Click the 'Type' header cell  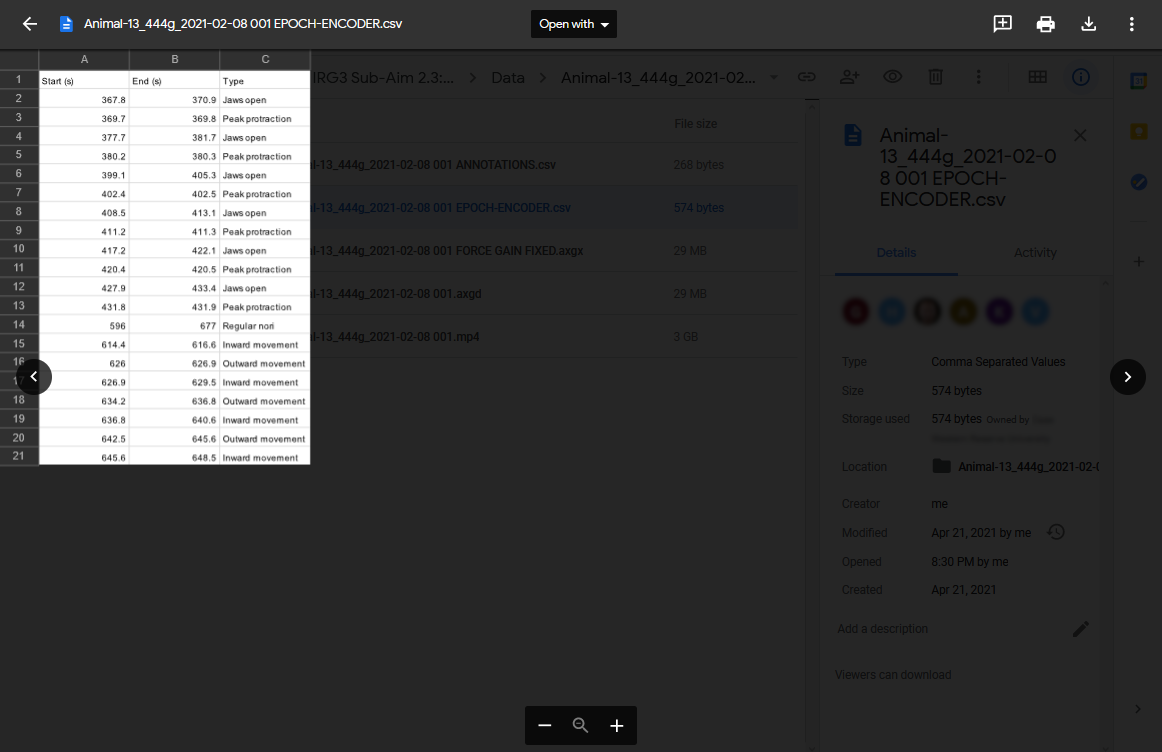coord(265,81)
